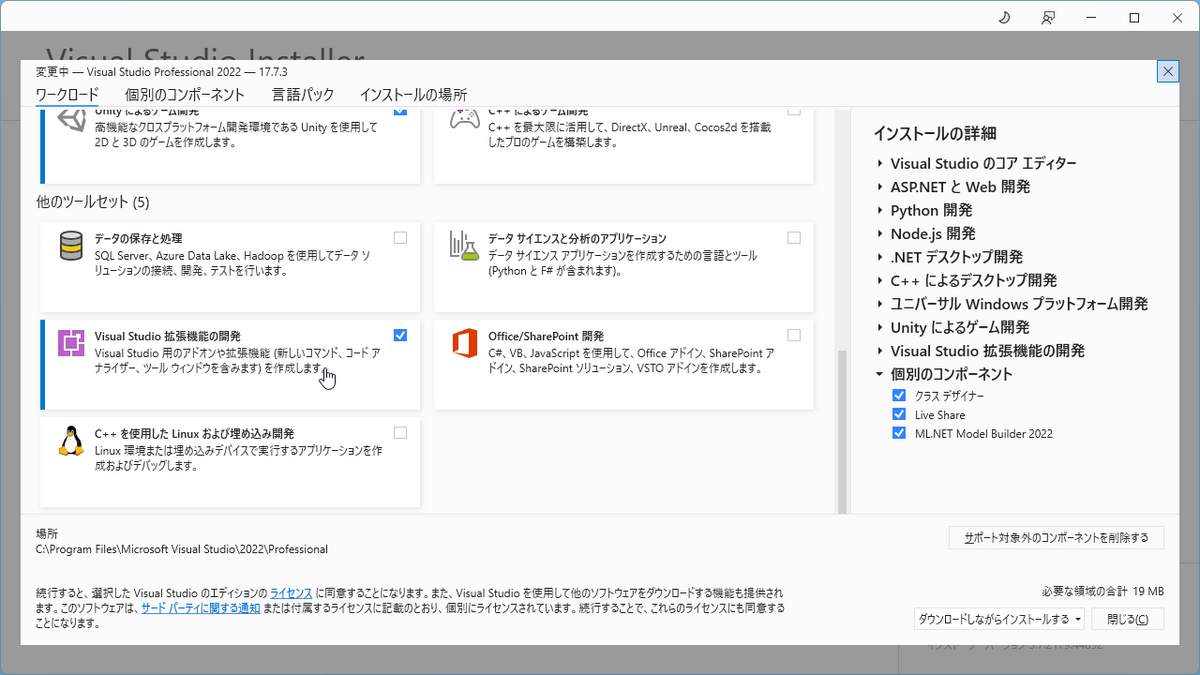Uncheck ML.NET Model Builder 2022 component
The width and height of the screenshot is (1200, 675).
[898, 433]
